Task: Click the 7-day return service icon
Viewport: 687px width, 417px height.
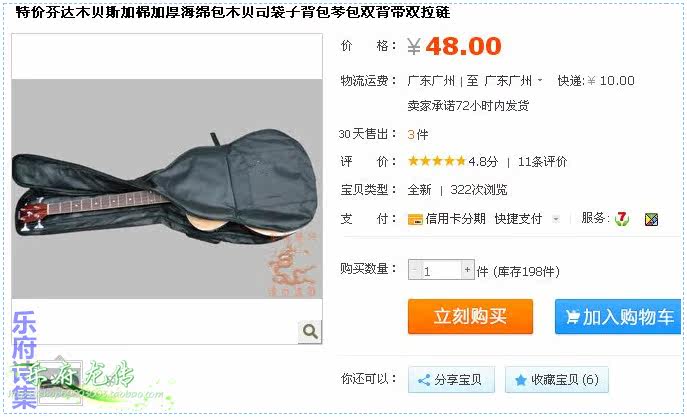Action: [x=622, y=219]
